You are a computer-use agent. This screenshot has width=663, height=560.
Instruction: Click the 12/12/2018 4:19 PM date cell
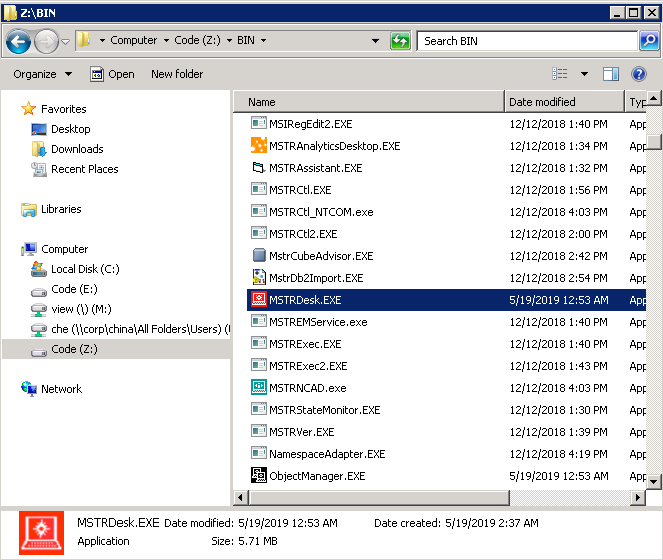[x=559, y=454]
